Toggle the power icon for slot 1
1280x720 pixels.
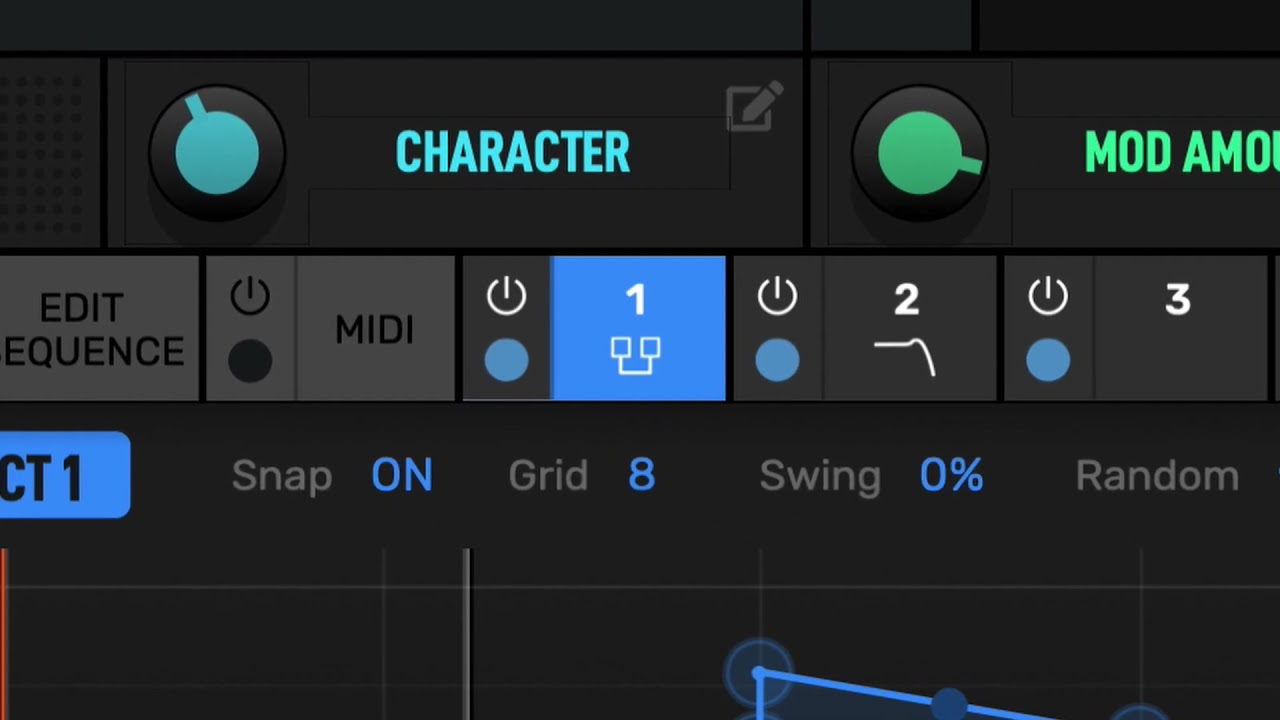(506, 297)
